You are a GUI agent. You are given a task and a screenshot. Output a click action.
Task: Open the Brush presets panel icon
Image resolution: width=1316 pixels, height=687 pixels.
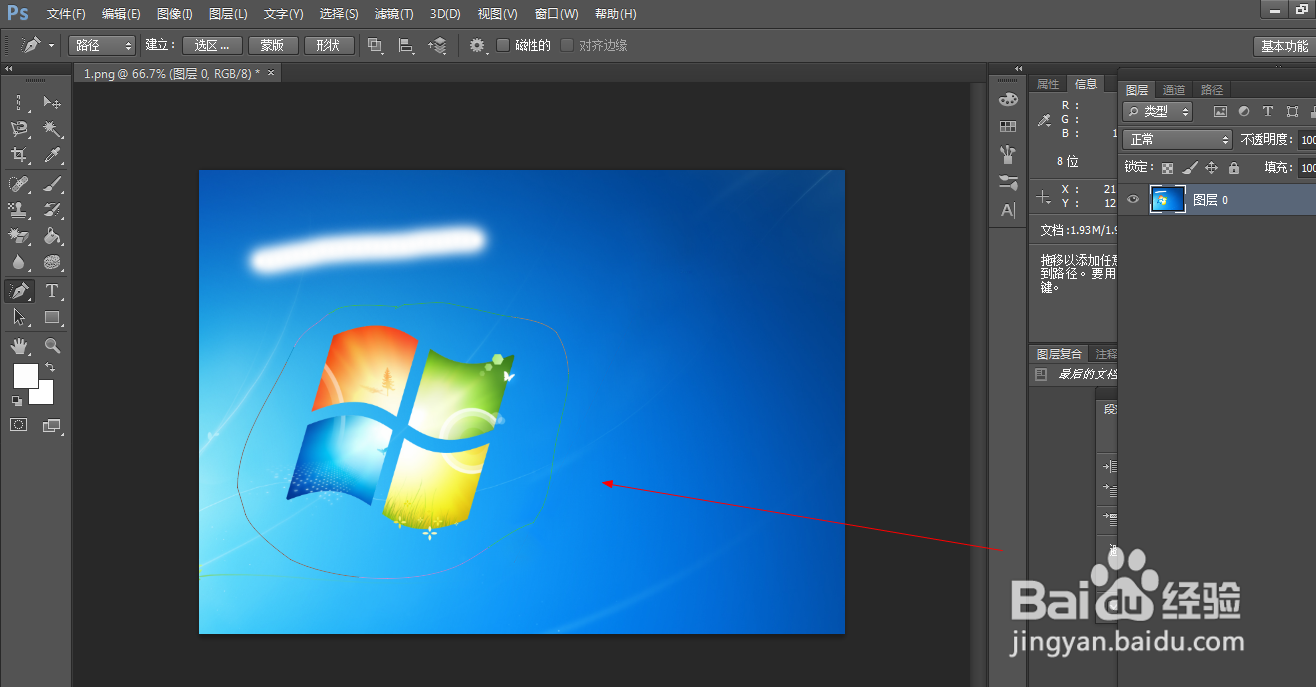pos(1008,155)
